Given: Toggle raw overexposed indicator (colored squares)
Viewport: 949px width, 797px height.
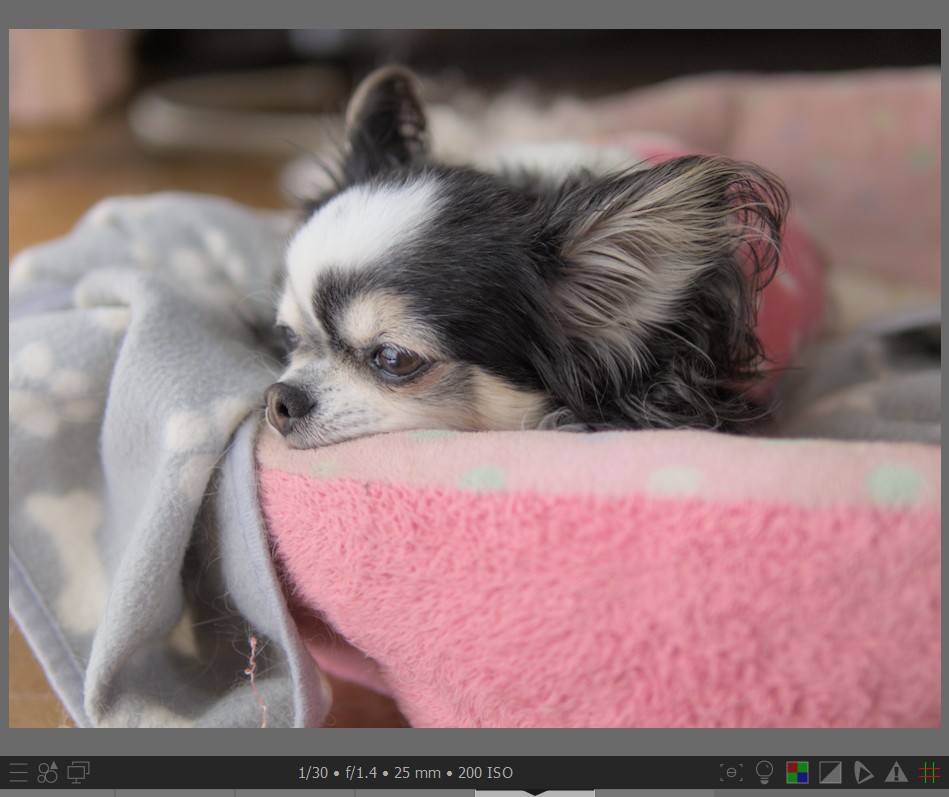Looking at the screenshot, I should [x=797, y=773].
